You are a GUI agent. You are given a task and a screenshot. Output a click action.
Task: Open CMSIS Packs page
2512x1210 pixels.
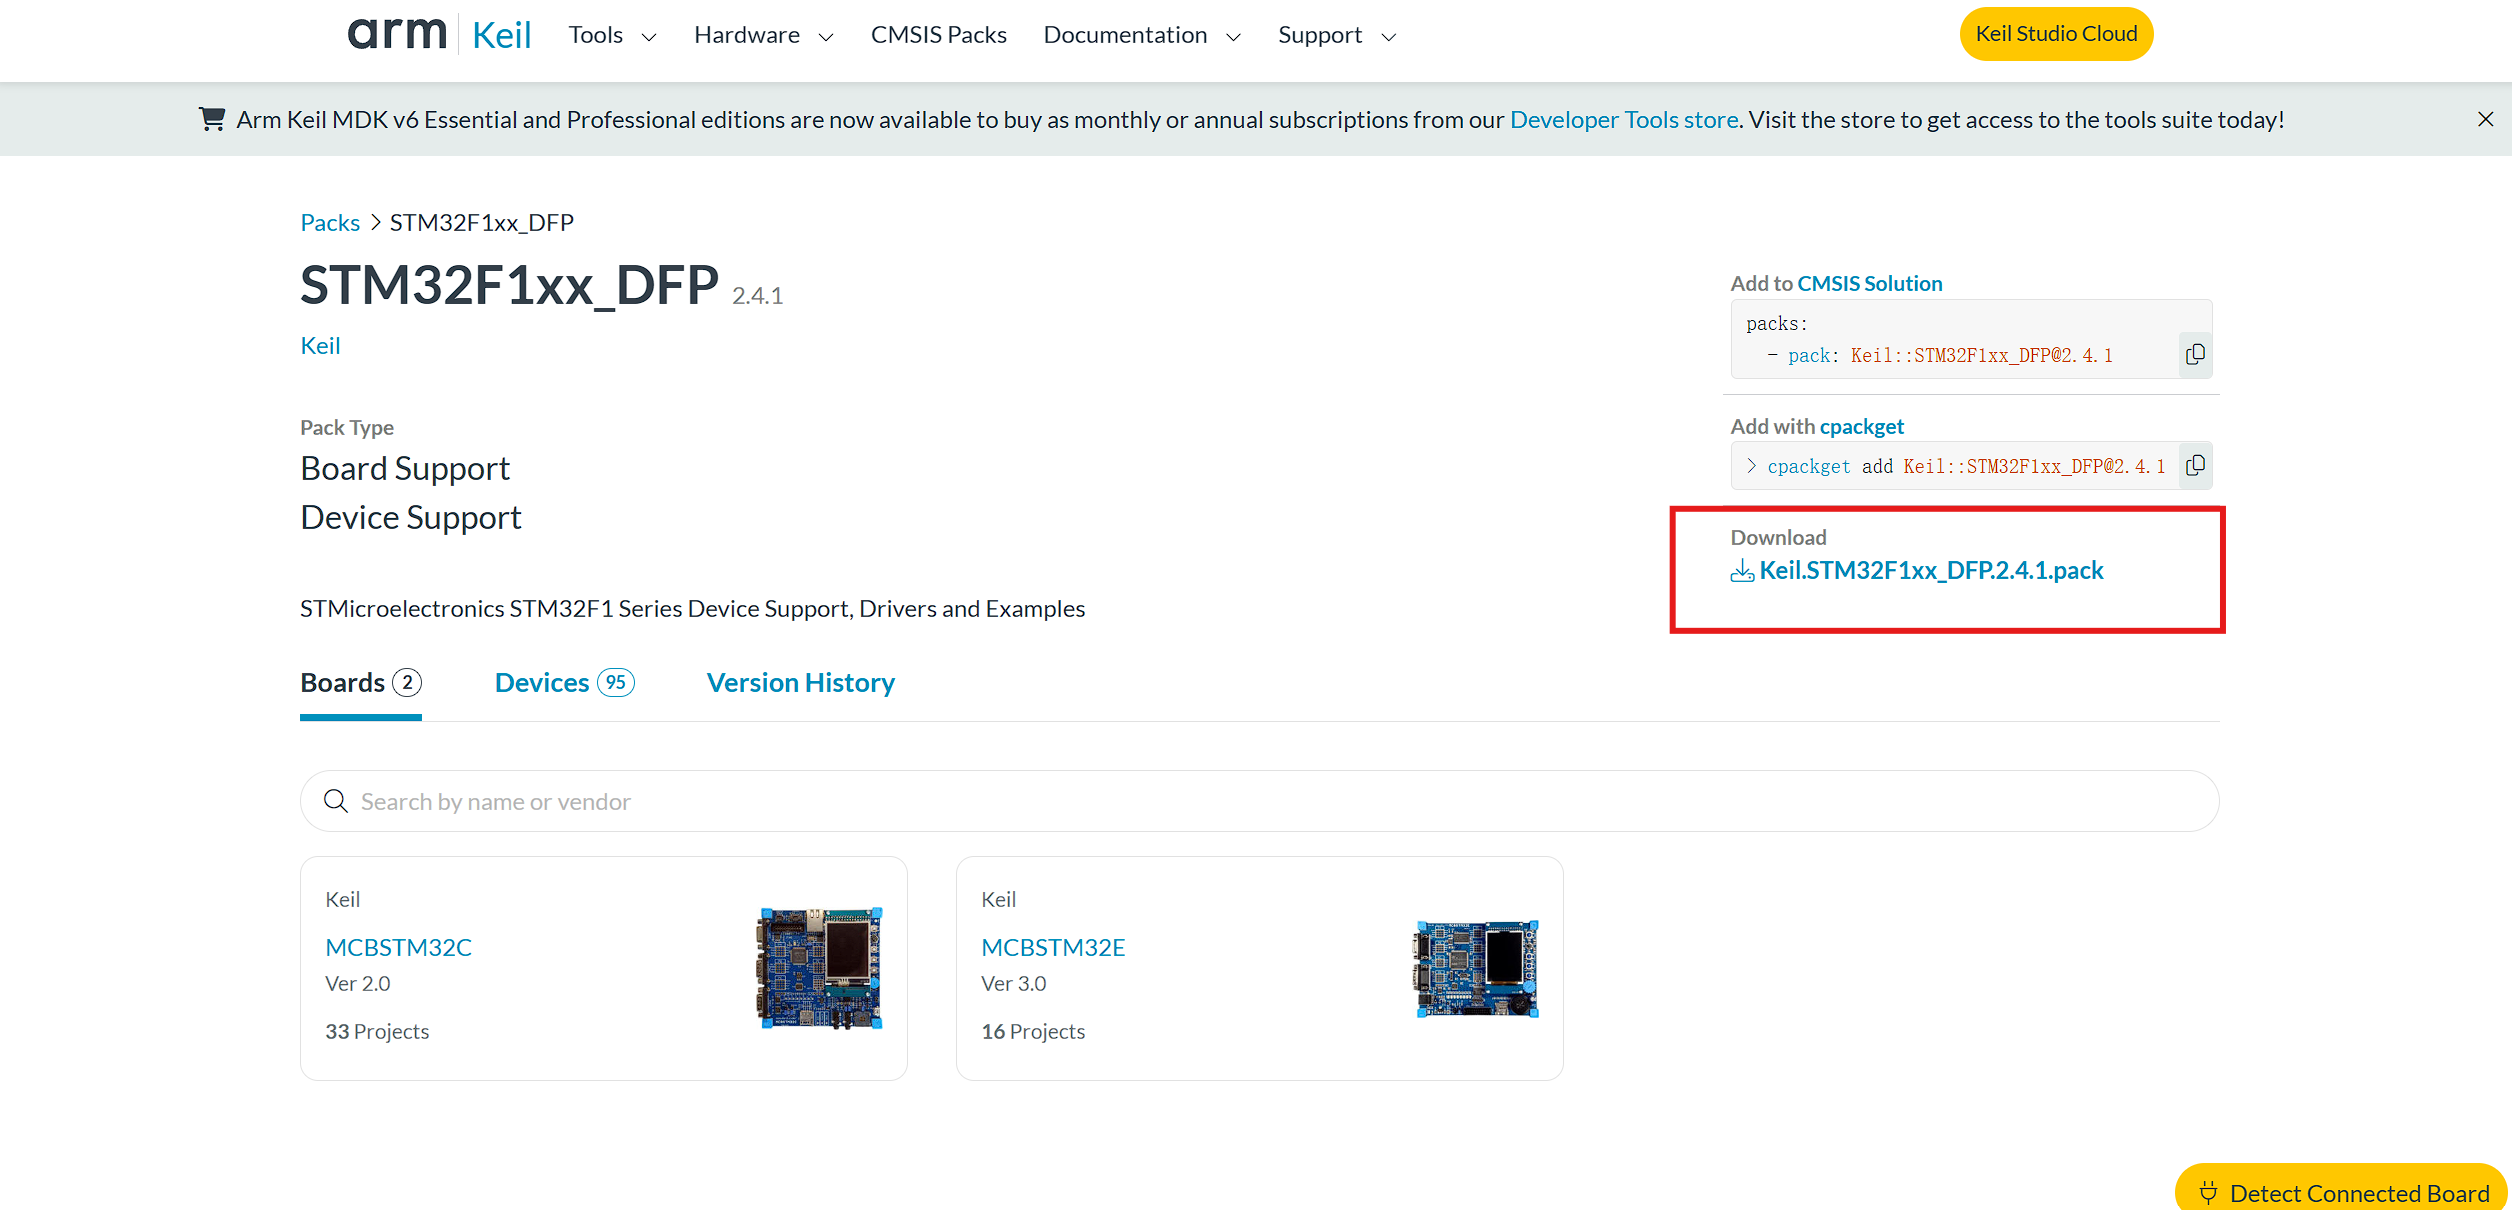tap(938, 35)
